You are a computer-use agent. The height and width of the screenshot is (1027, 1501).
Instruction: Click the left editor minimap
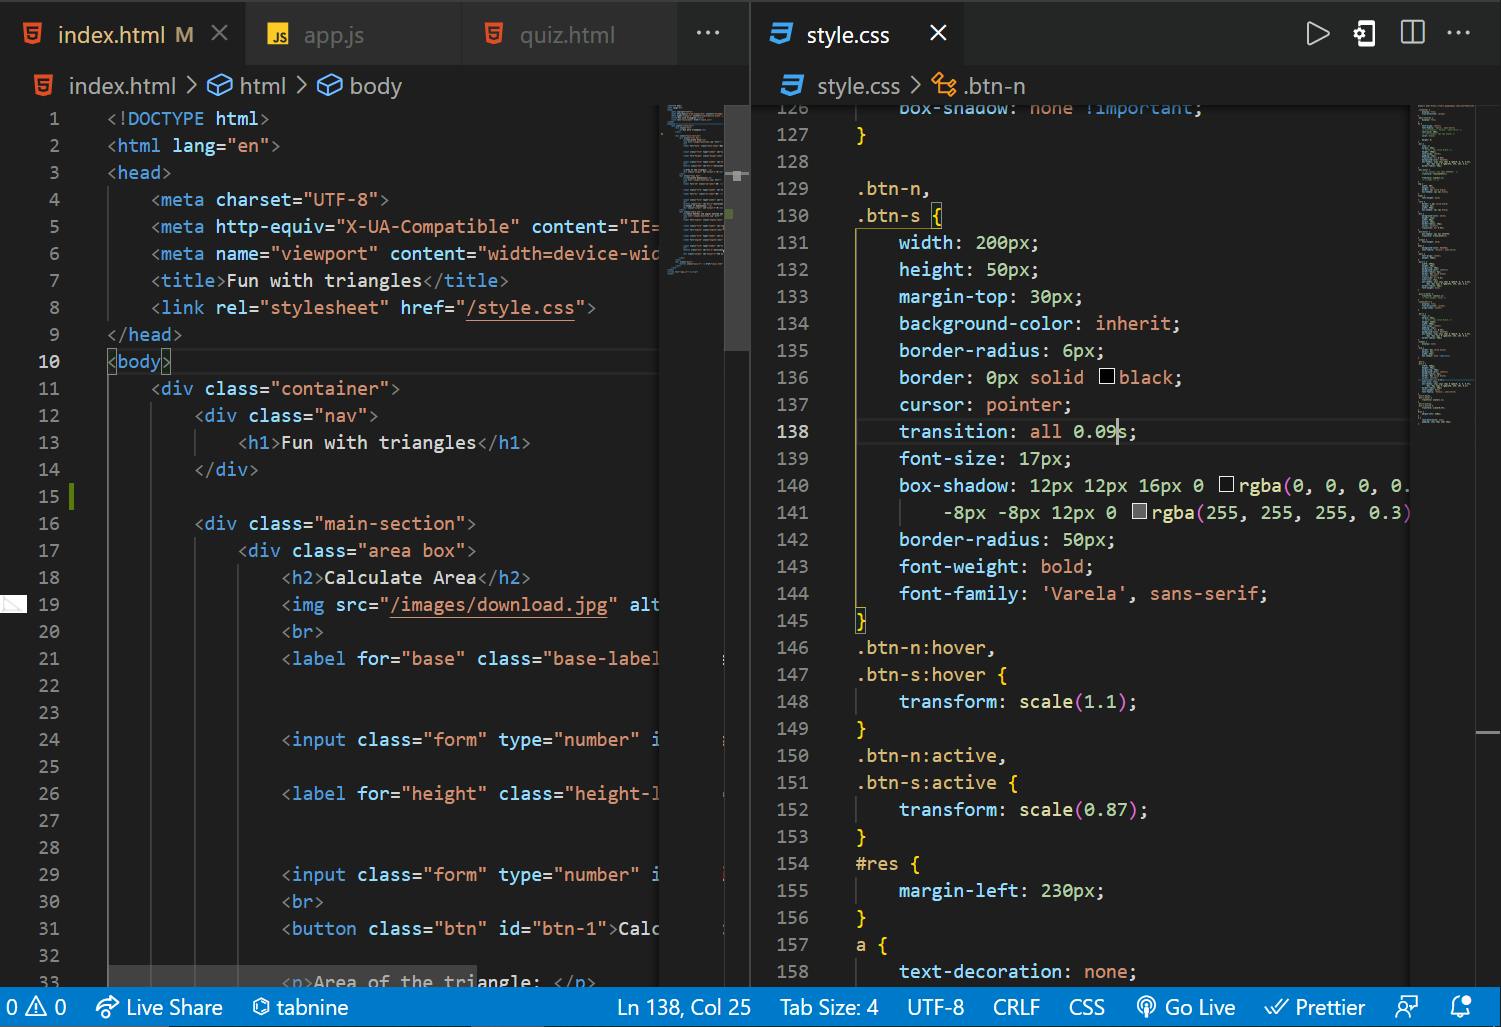pos(692,190)
